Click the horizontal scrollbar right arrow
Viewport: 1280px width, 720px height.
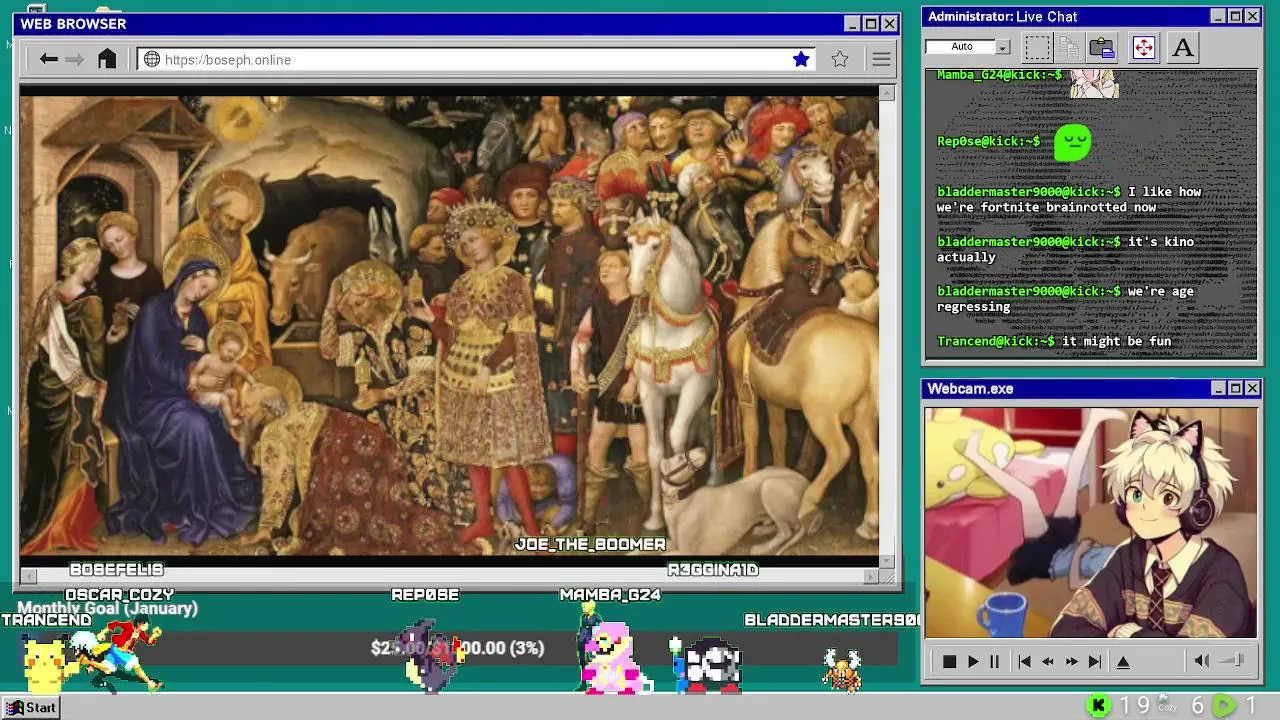871,576
